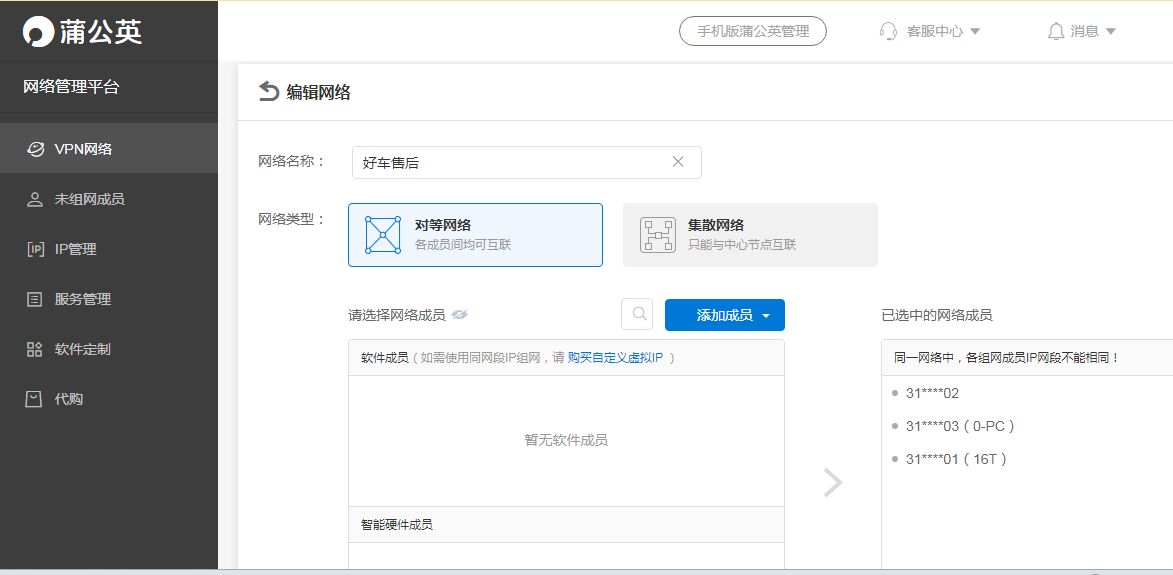Viewport: 1173px width, 575px height.
Task: Click the 集散网络 hub topology icon
Action: click(658, 235)
